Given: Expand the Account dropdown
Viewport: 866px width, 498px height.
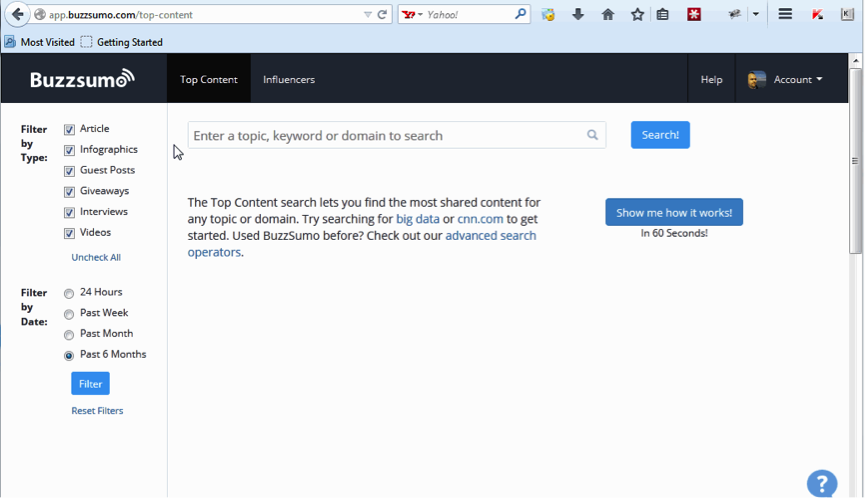Looking at the screenshot, I should tap(798, 79).
